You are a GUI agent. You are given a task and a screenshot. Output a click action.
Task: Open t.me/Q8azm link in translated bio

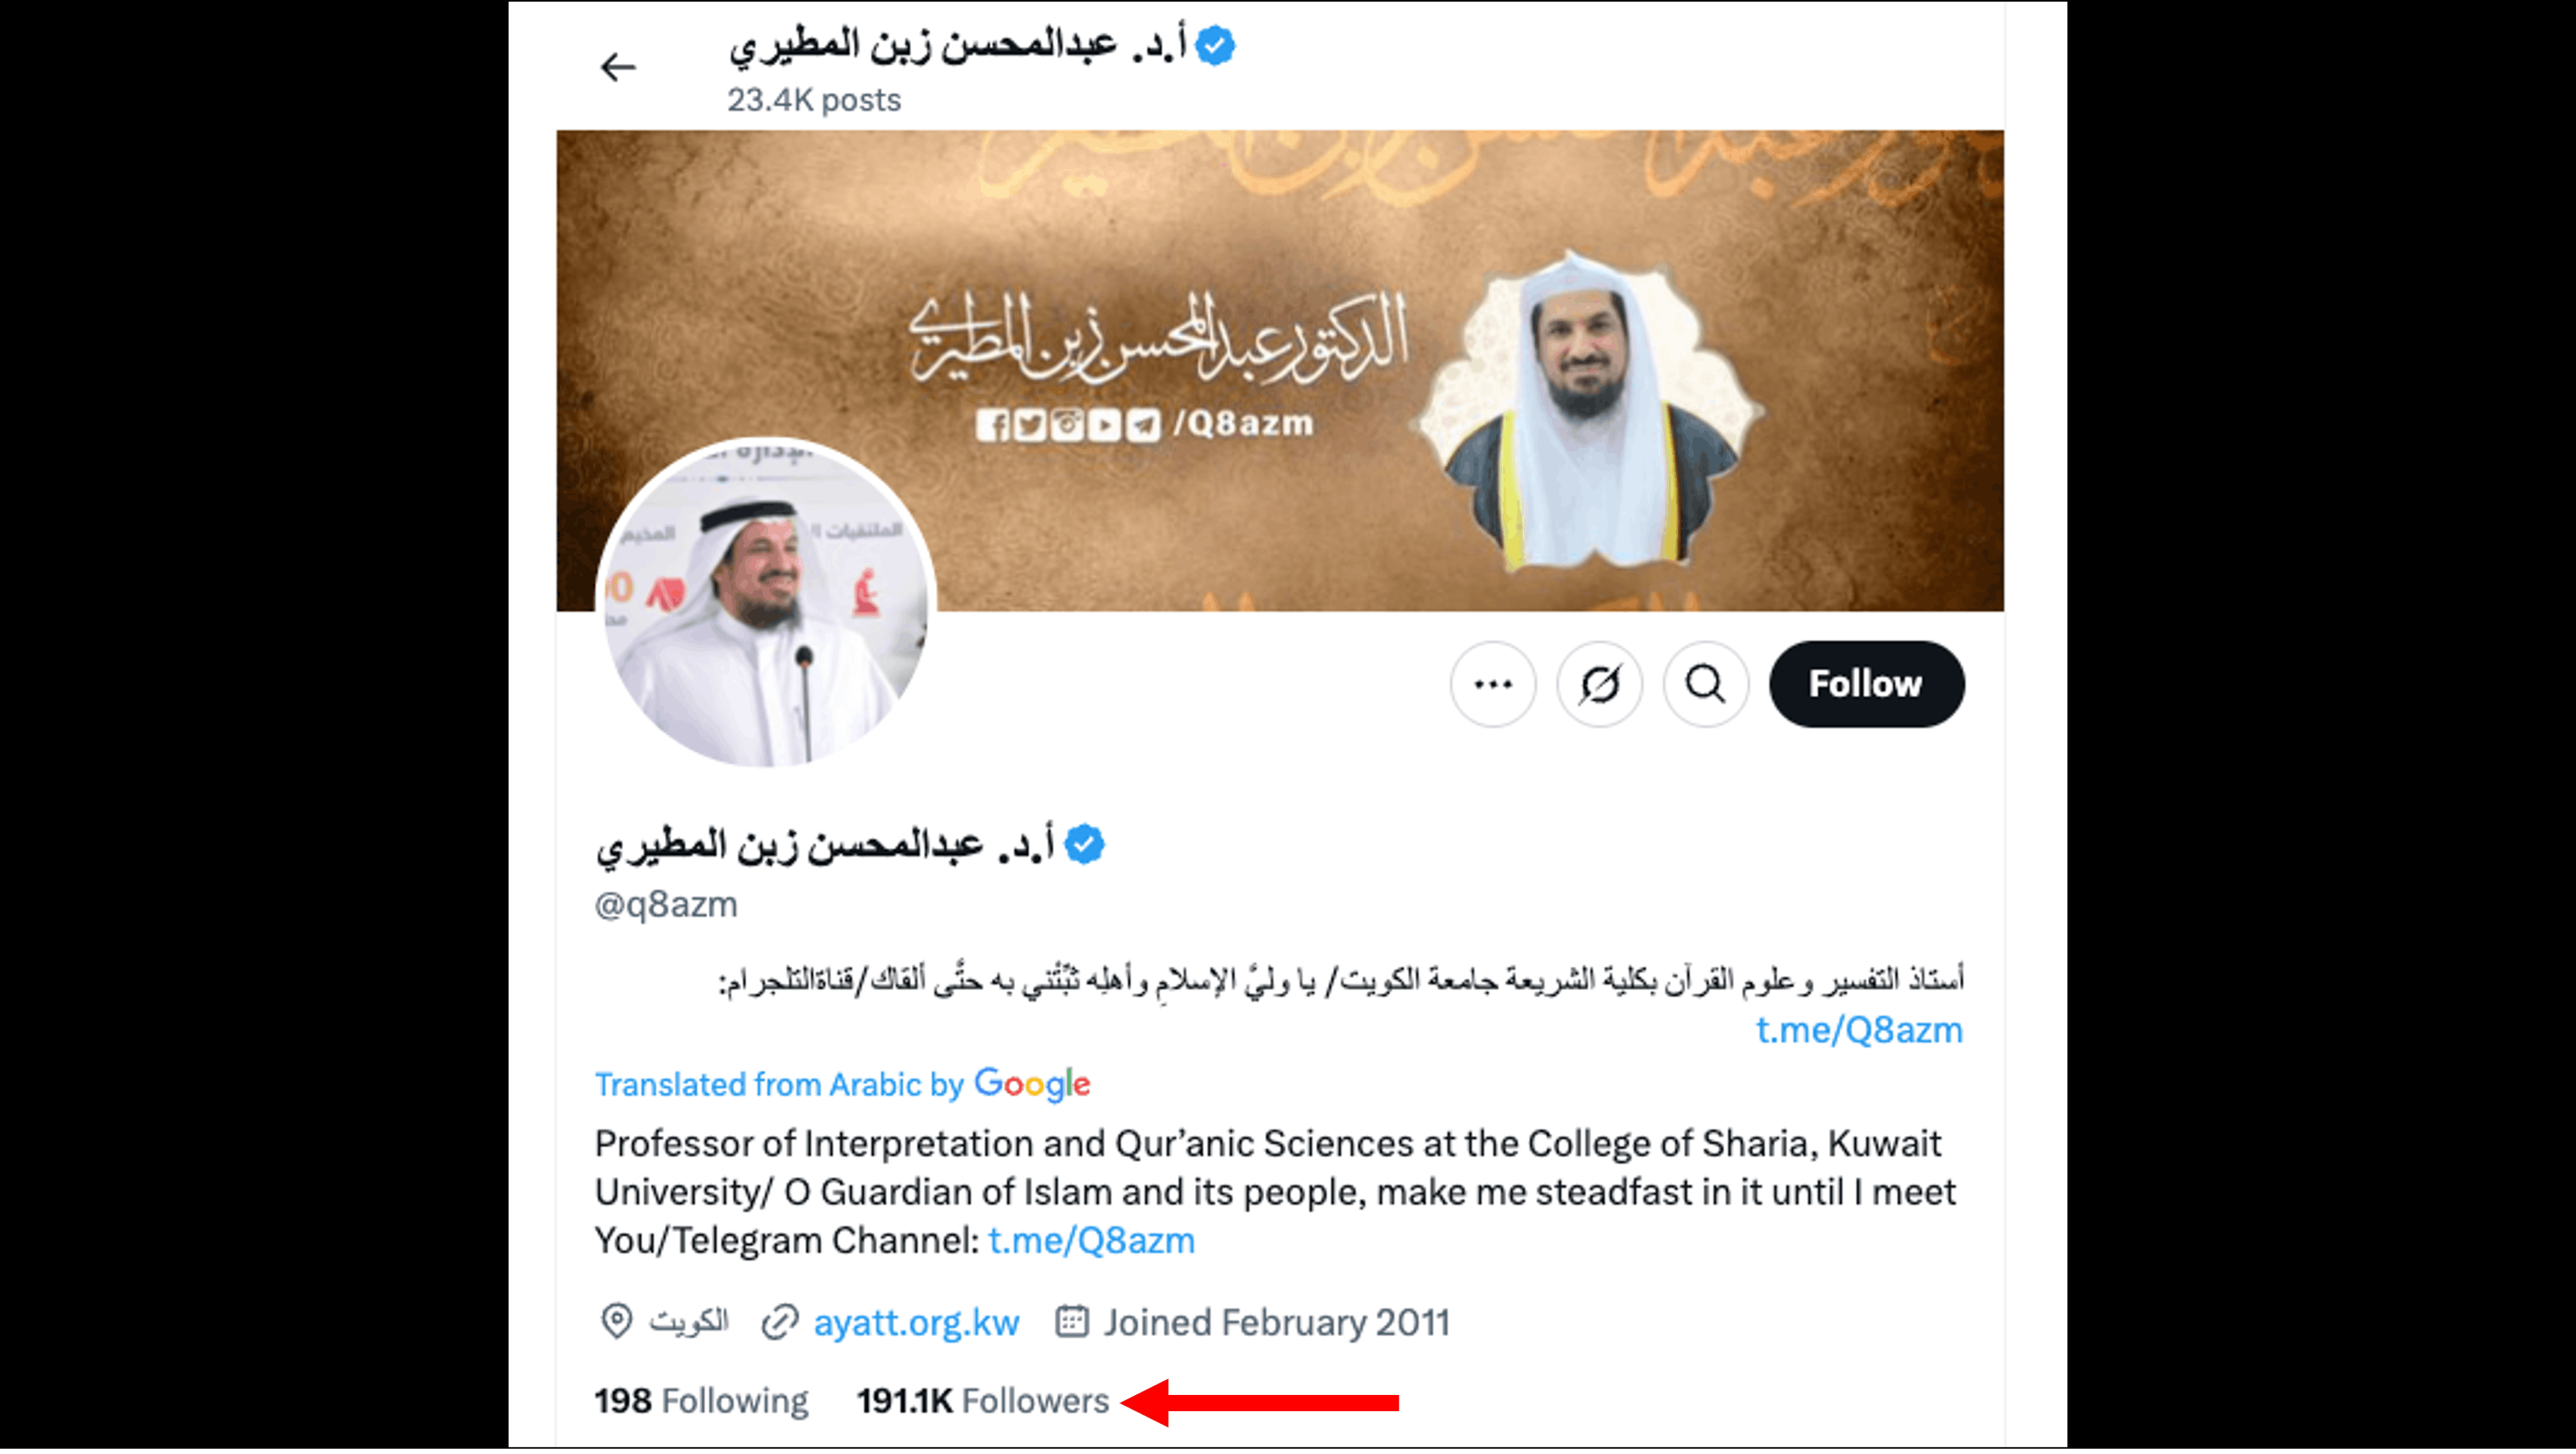click(x=1092, y=1241)
